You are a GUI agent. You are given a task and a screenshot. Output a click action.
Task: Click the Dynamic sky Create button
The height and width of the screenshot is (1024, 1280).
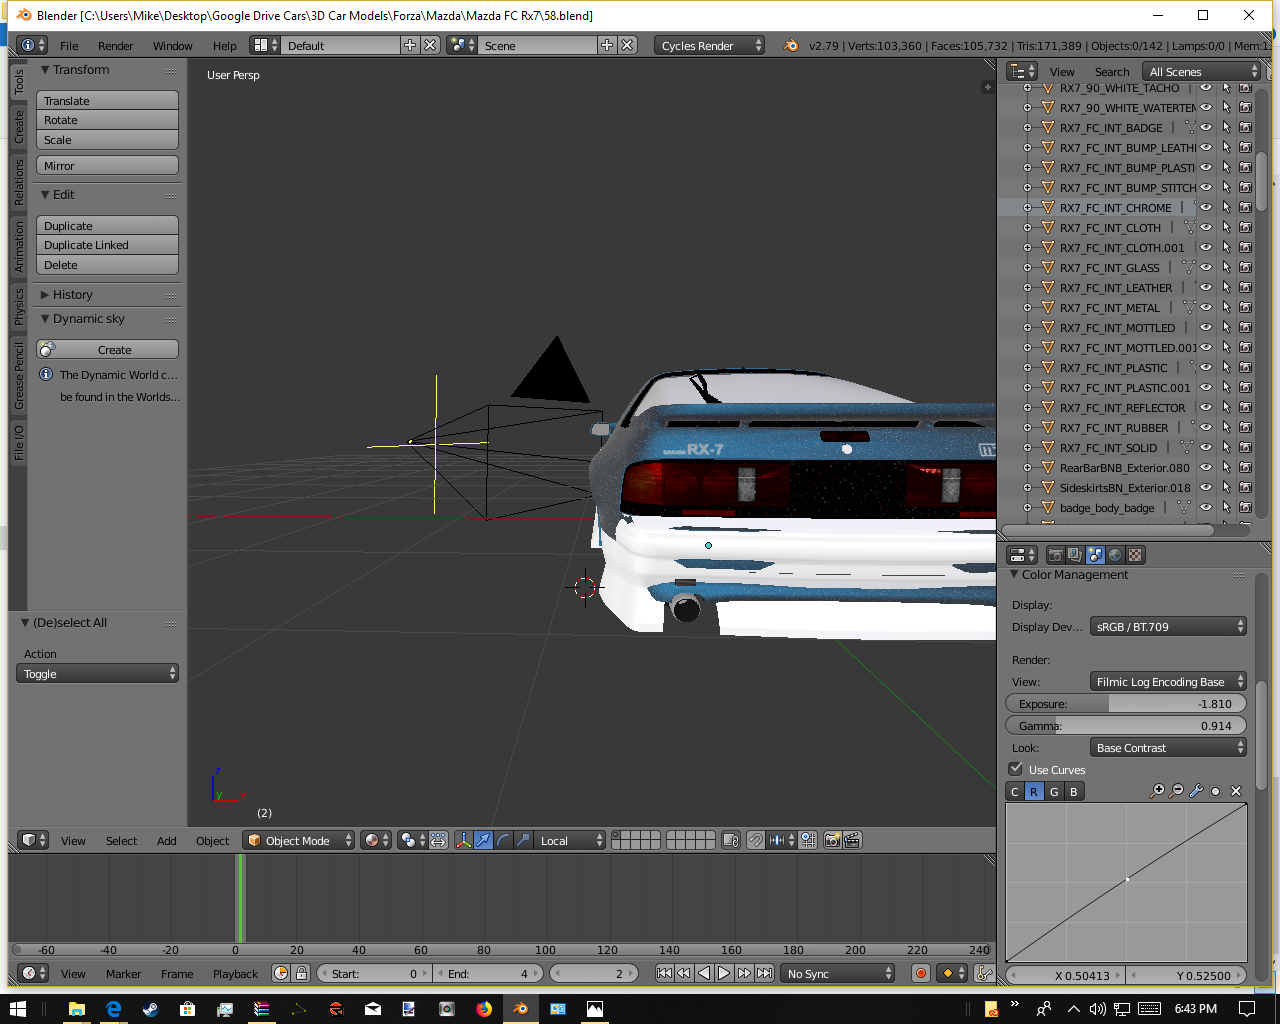click(x=107, y=350)
